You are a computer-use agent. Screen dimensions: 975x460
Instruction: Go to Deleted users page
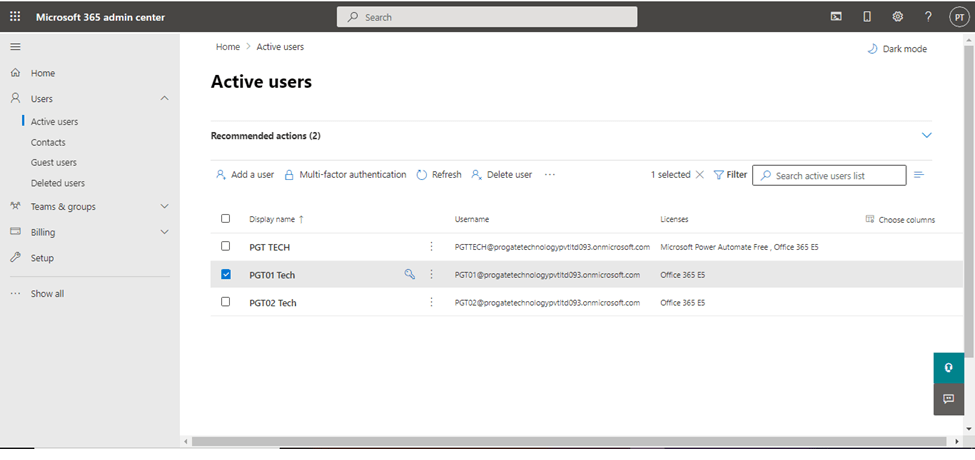click(x=57, y=183)
